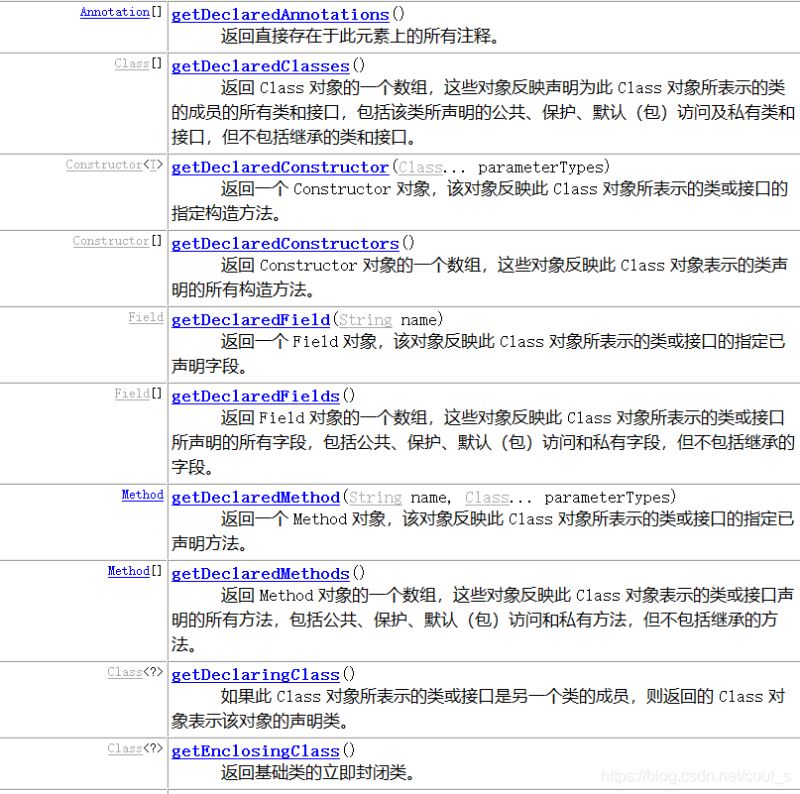
Task: Open the getDeclaredAnnotations() method link
Action: pos(278,14)
